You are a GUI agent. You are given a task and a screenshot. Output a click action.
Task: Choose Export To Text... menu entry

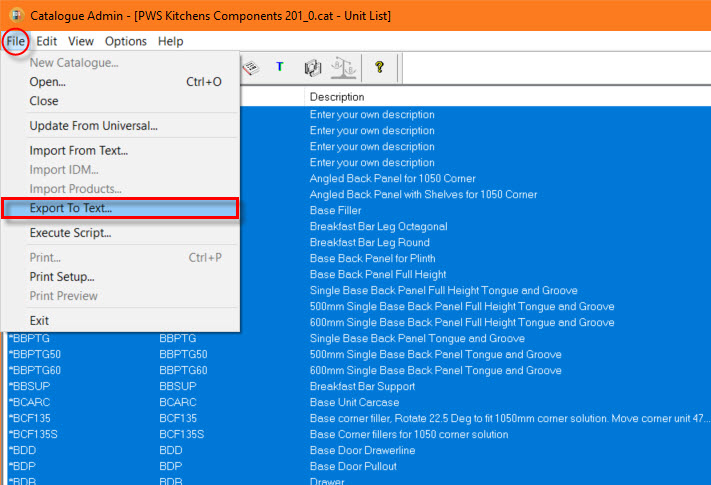point(121,208)
